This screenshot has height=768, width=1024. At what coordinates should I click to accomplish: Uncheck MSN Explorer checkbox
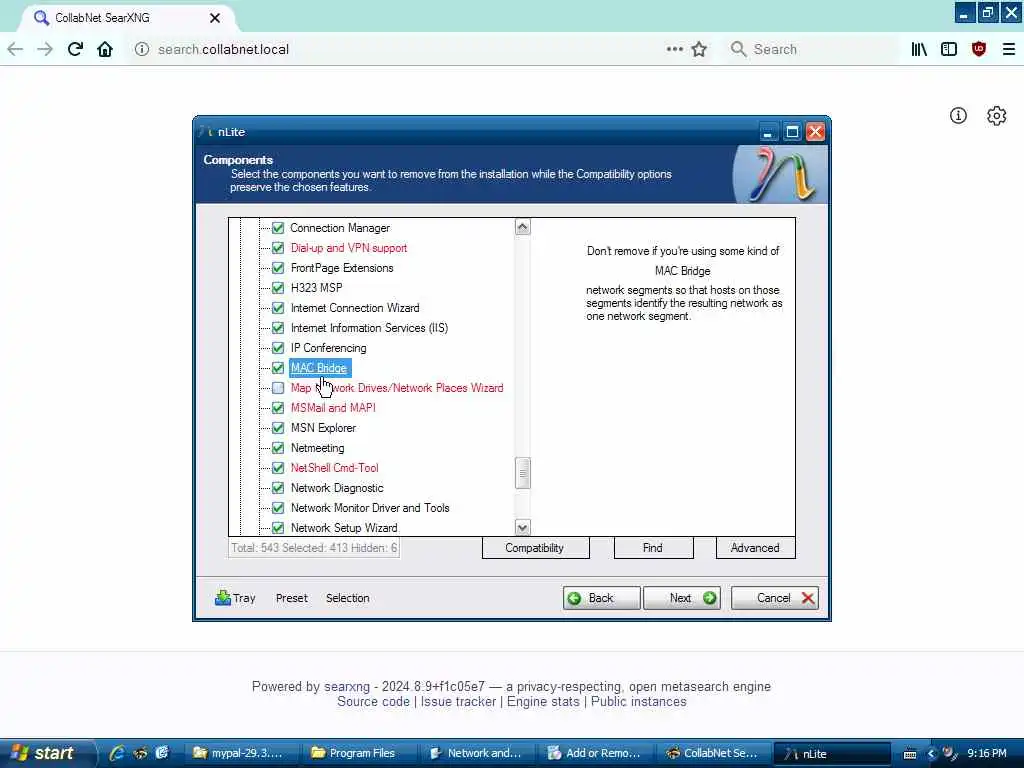(x=278, y=428)
